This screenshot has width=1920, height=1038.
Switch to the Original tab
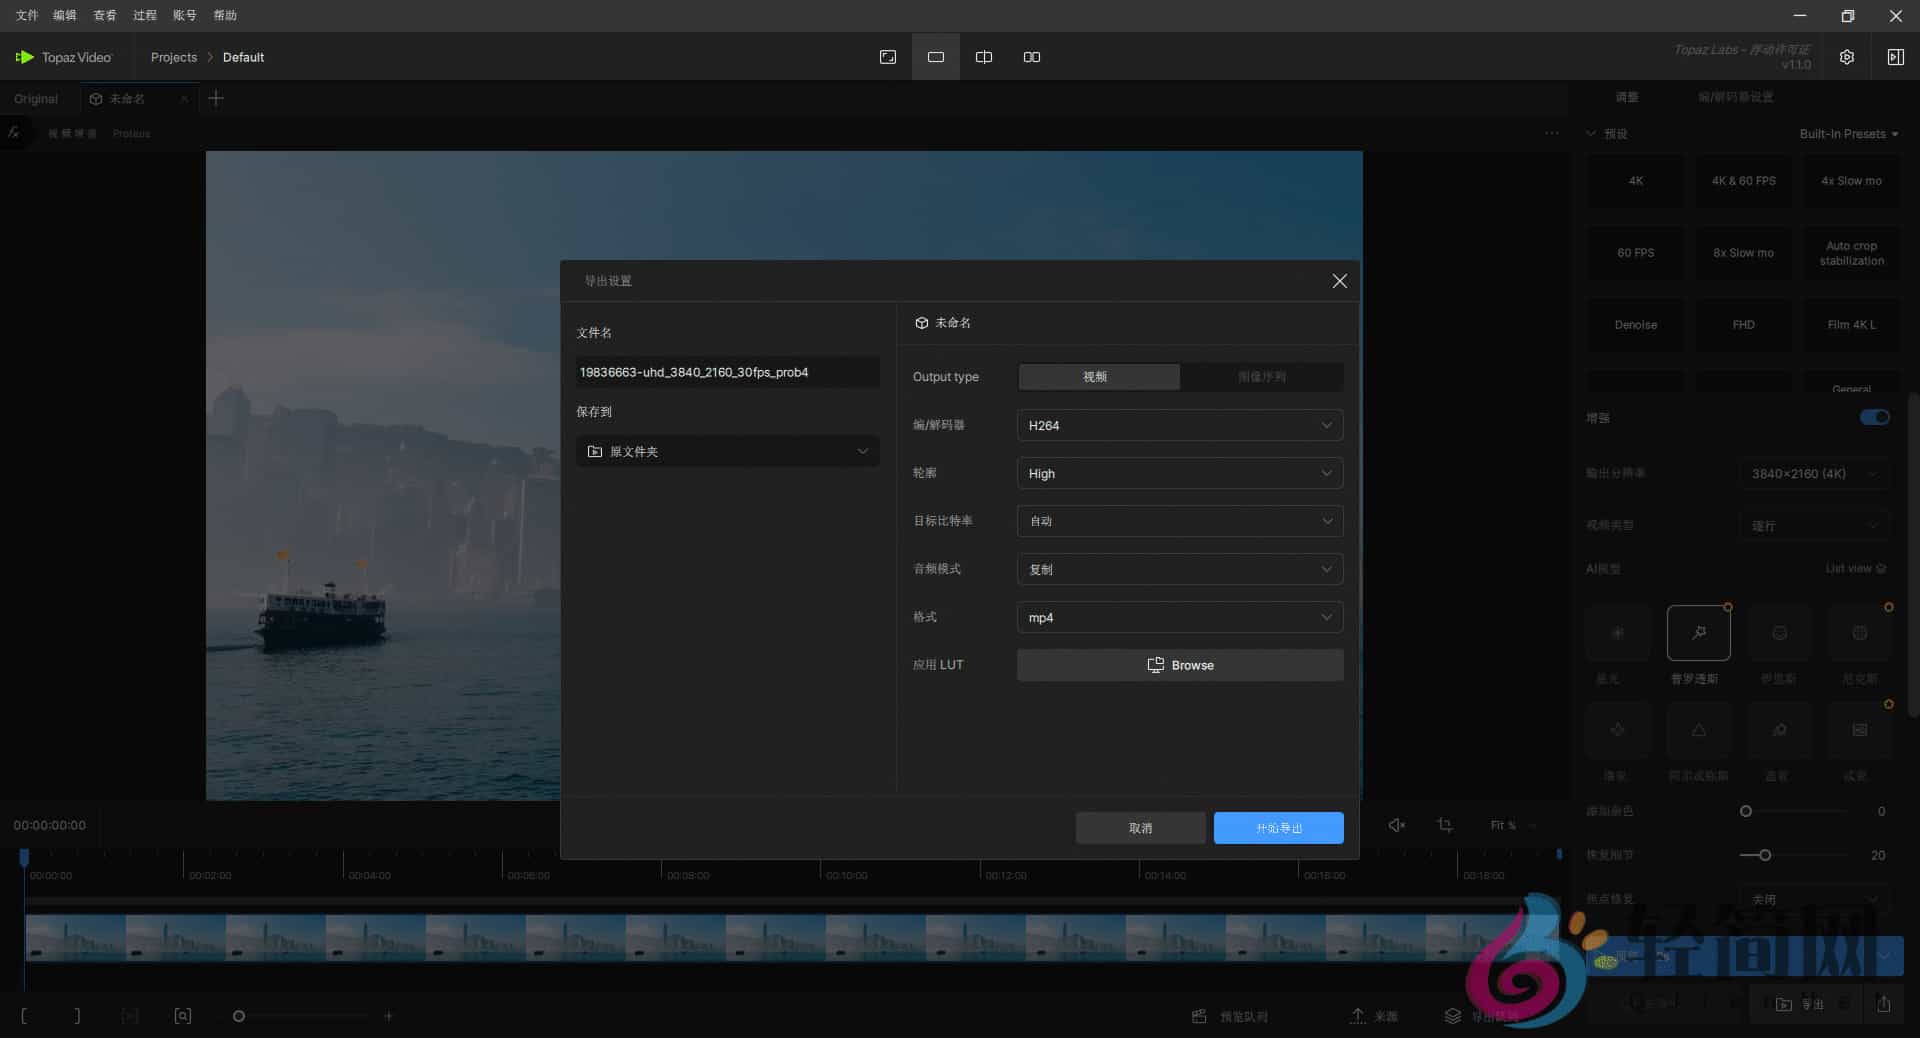click(x=35, y=98)
